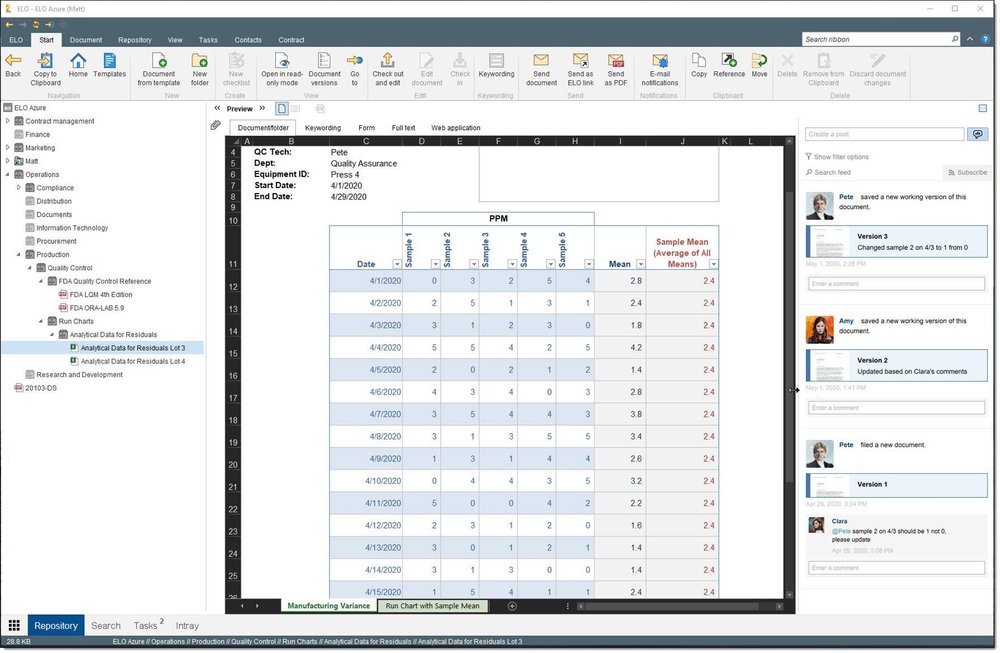Screen dimensions: 1000x653
Task: Click horizontal scrollbar of spreadsheet
Action: pyautogui.click(x=672, y=606)
